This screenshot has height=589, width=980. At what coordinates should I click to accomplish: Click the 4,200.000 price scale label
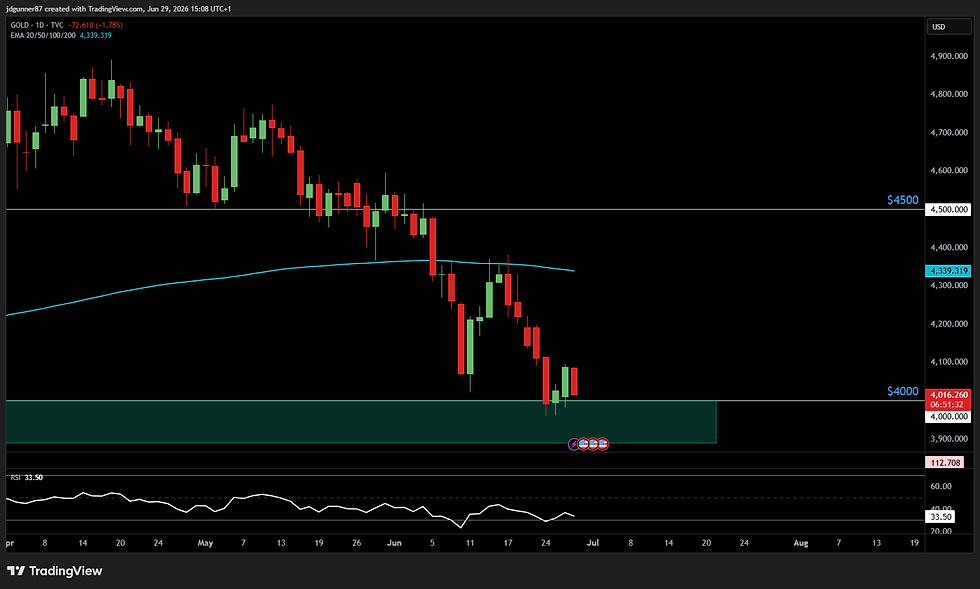click(949, 324)
